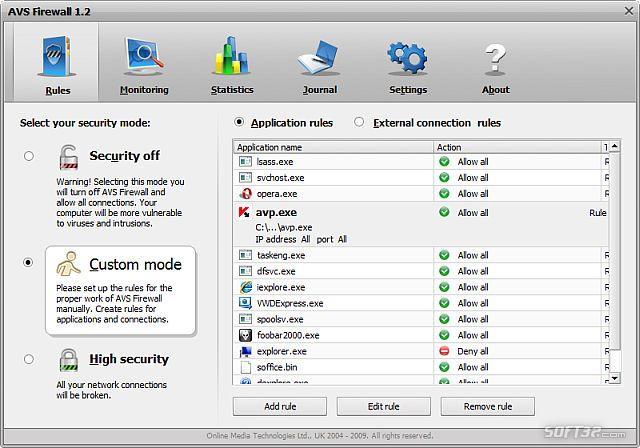Click the foobar2000.exe alien icon
Image resolution: width=640 pixels, height=448 pixels.
click(245, 335)
